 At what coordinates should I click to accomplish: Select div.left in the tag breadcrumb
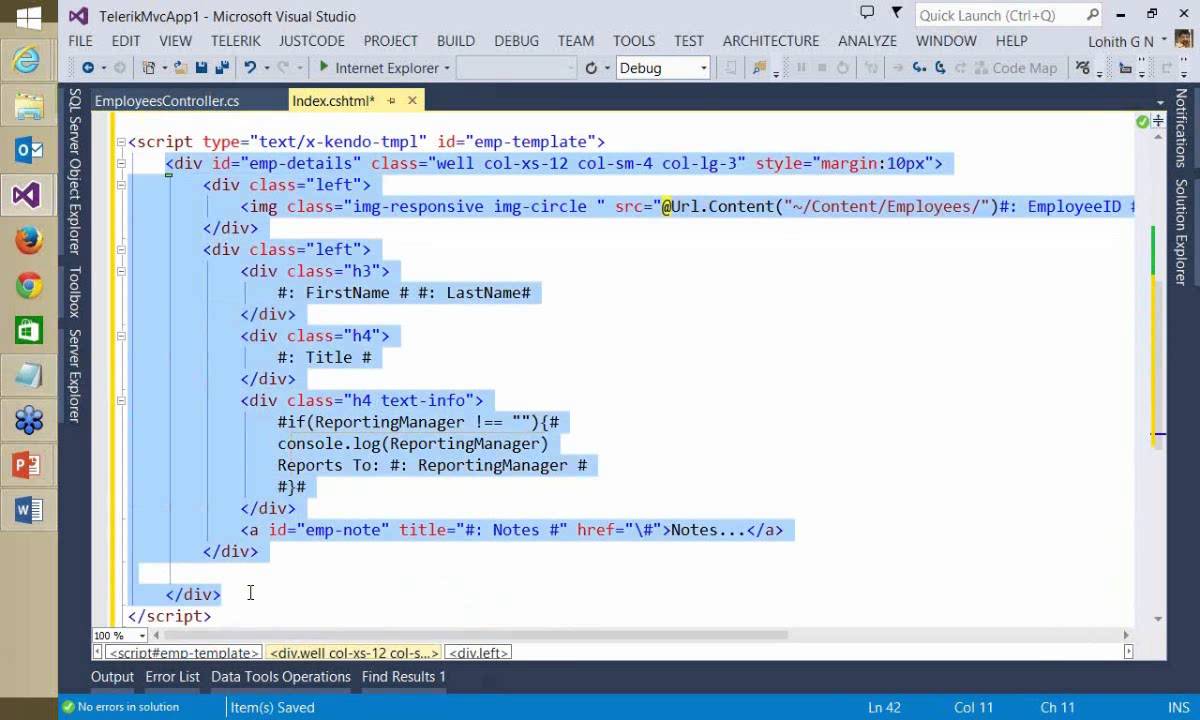pos(479,653)
